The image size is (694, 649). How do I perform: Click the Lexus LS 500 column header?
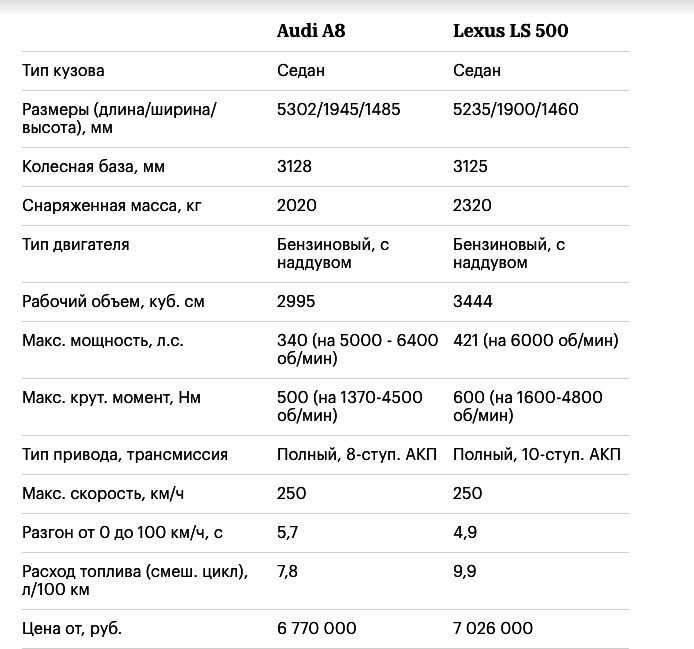click(510, 30)
